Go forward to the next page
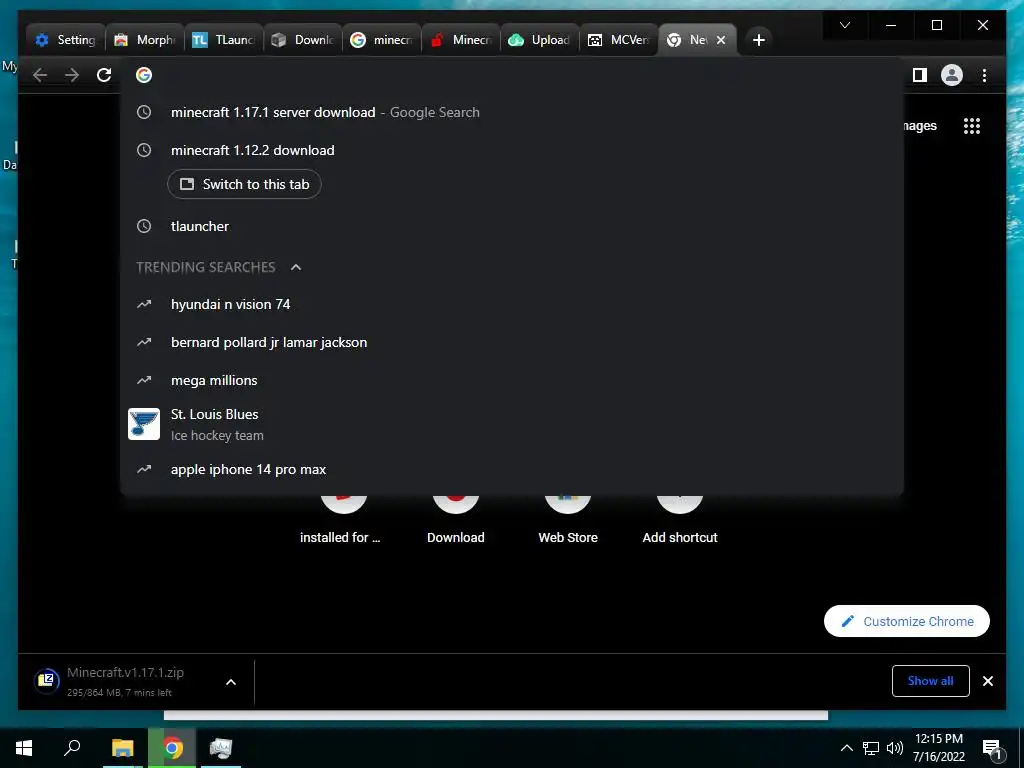The image size is (1024, 768). [x=72, y=75]
